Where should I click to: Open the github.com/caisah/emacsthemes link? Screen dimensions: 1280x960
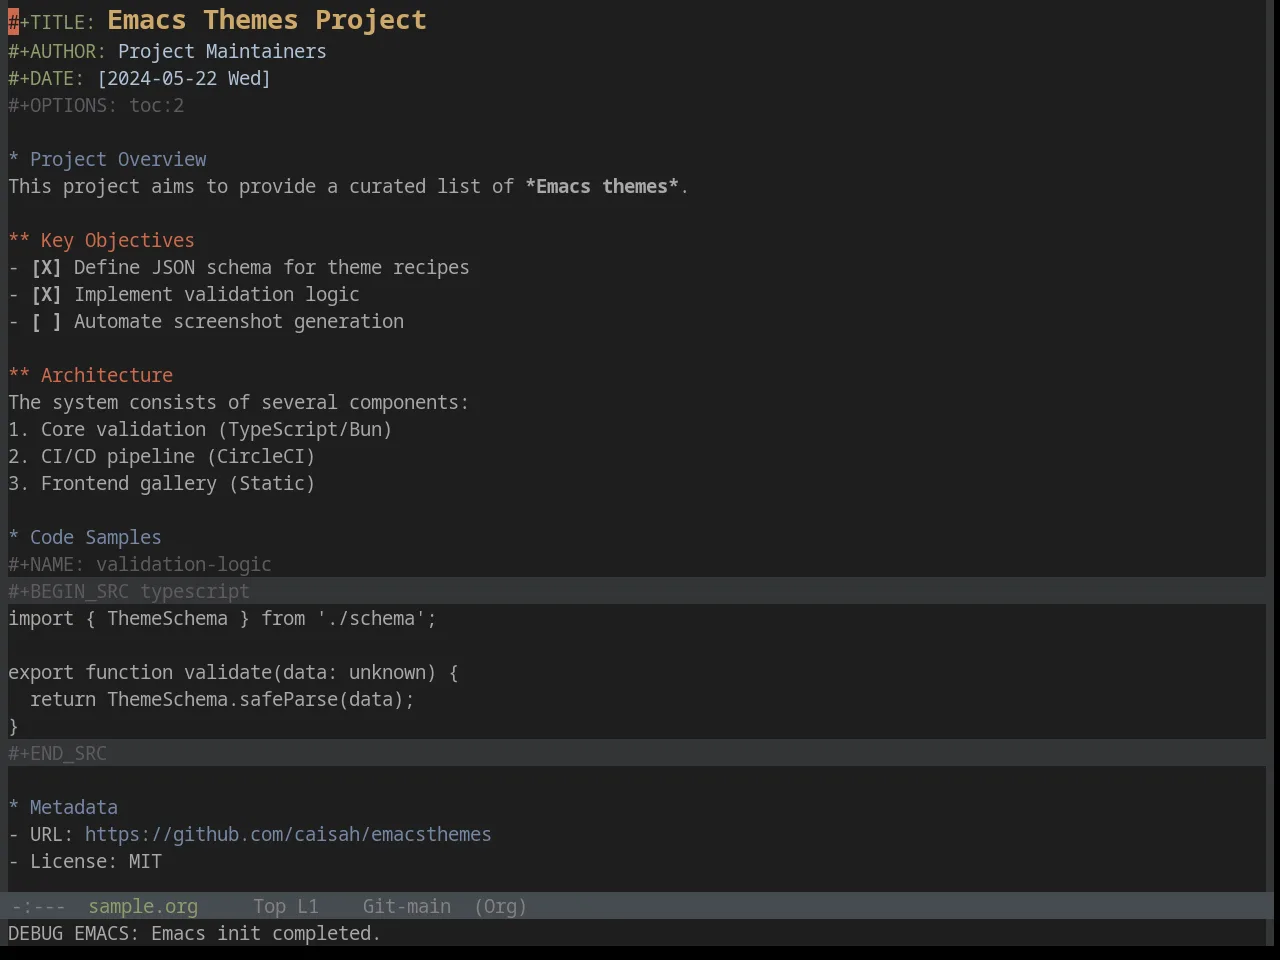point(288,835)
